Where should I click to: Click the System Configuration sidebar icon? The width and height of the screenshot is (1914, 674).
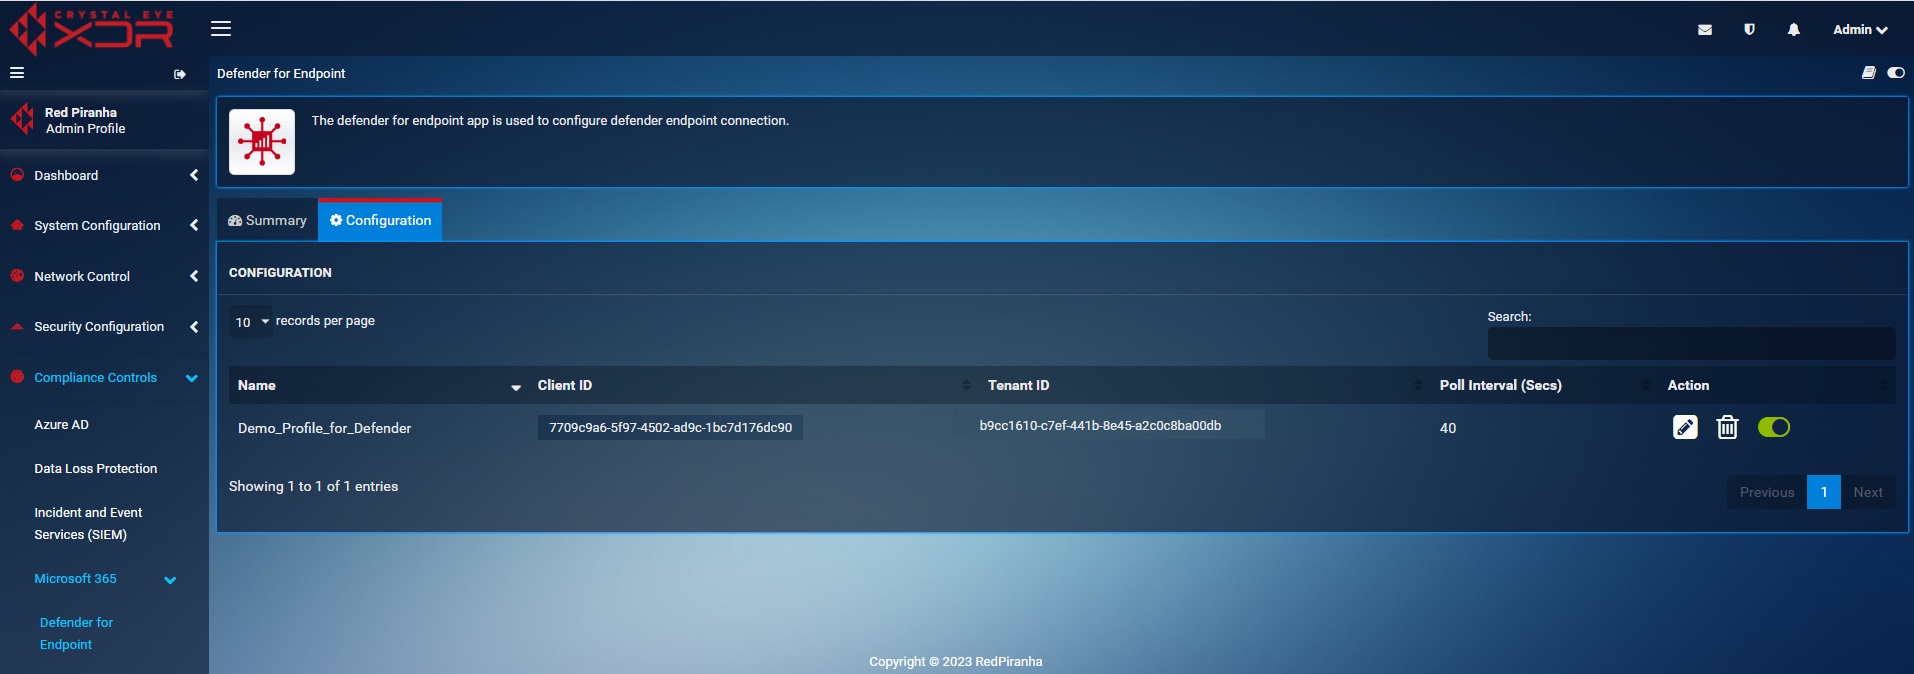(x=17, y=225)
